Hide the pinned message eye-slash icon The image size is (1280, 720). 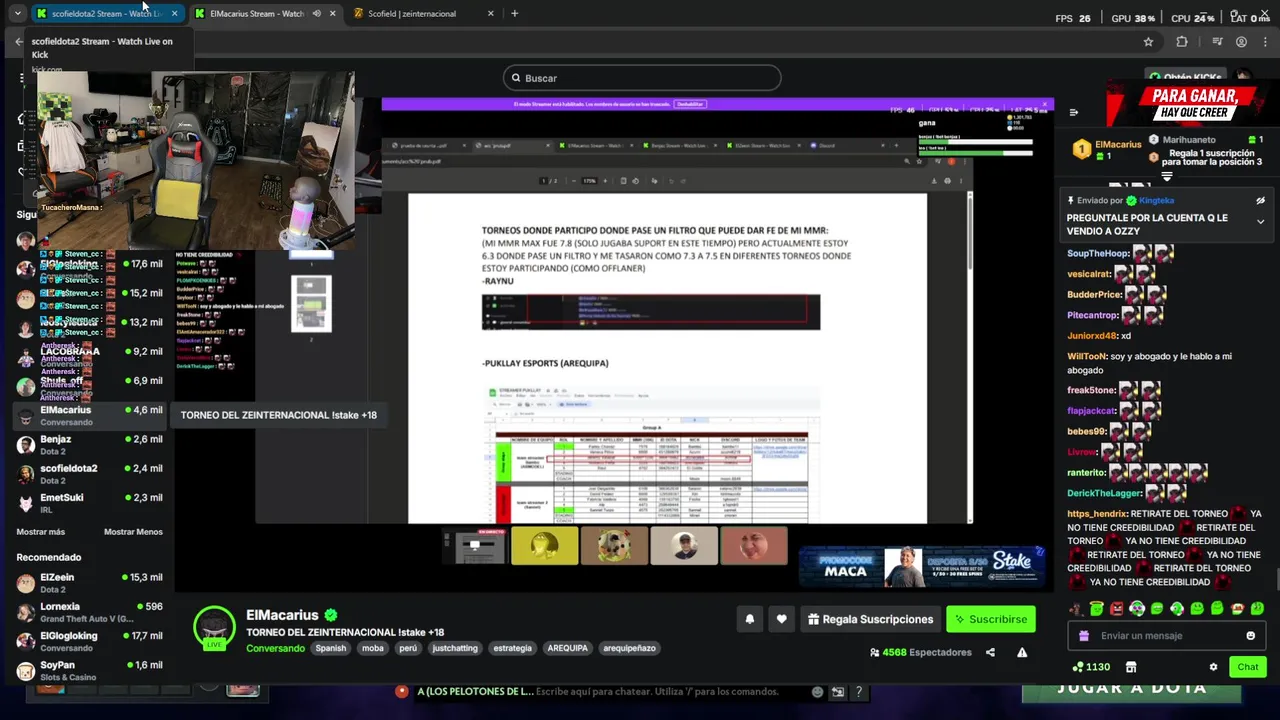click(x=1260, y=200)
